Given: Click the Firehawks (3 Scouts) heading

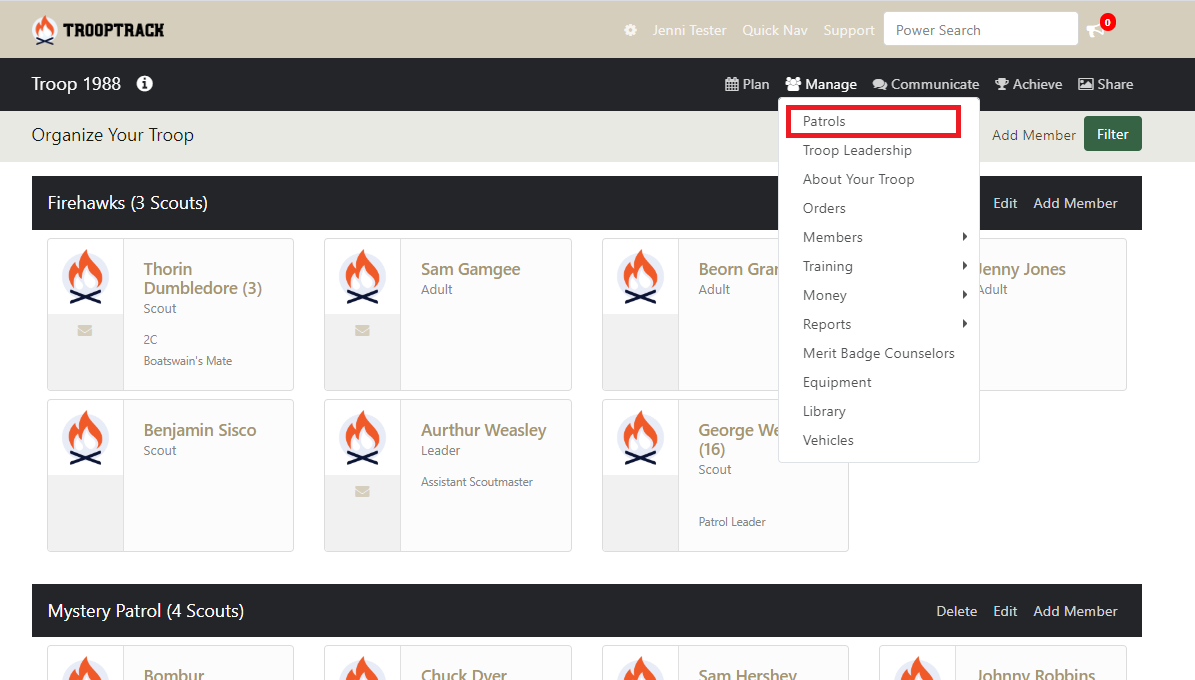Looking at the screenshot, I should coord(127,203).
